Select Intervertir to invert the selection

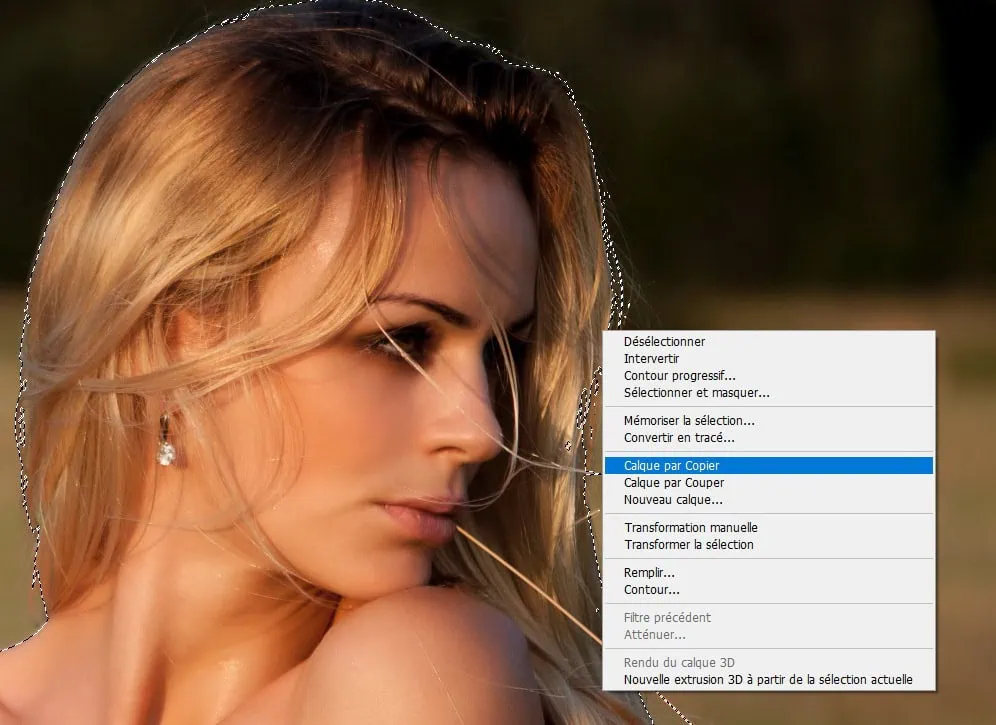click(x=651, y=359)
